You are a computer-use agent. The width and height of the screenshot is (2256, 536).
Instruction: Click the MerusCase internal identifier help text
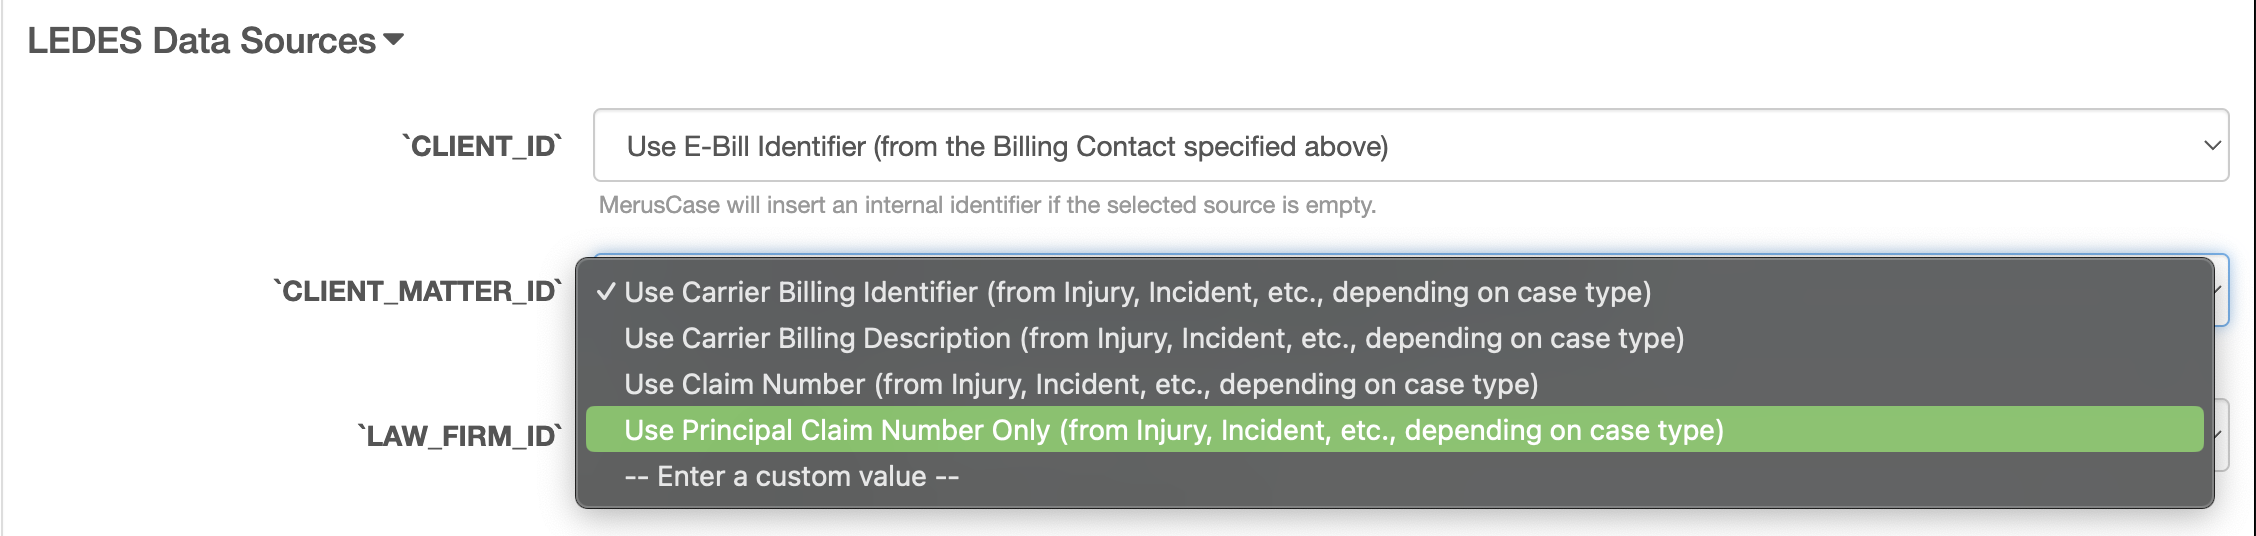click(987, 205)
